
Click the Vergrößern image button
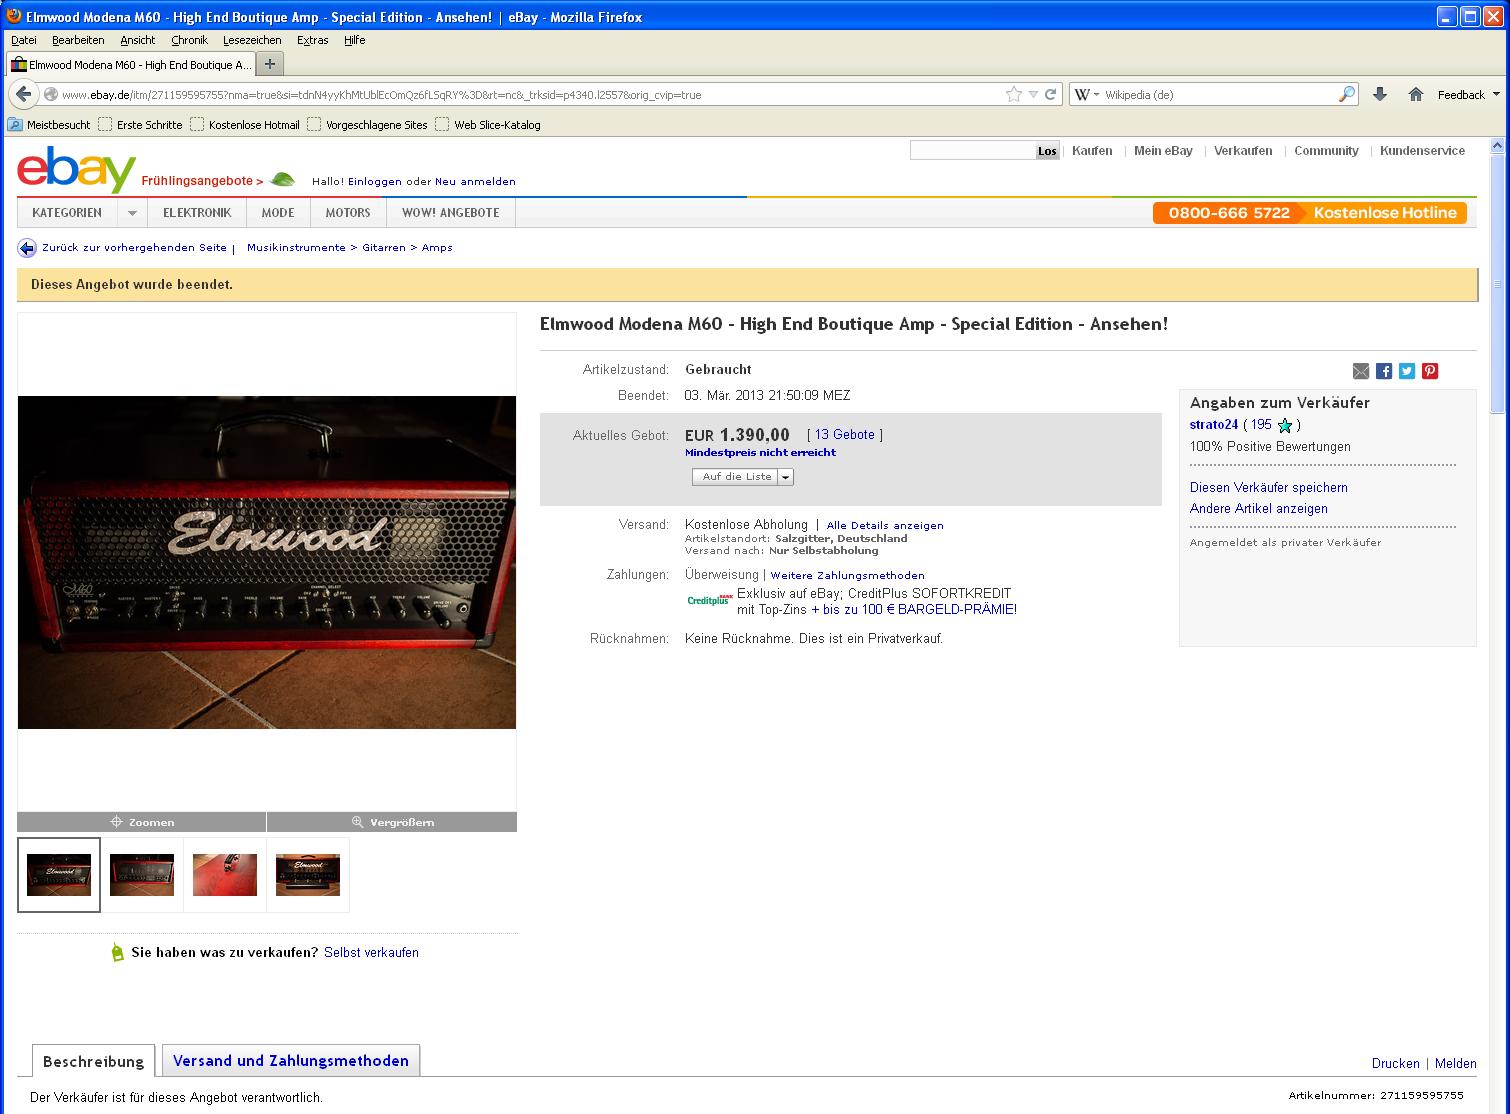[x=392, y=822]
